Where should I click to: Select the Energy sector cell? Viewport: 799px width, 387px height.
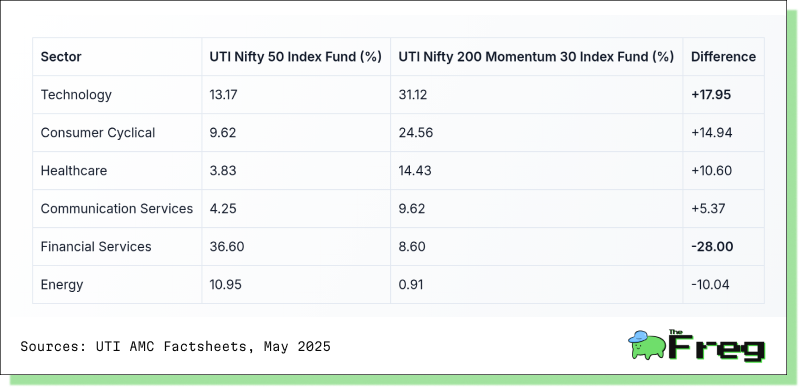(62, 285)
